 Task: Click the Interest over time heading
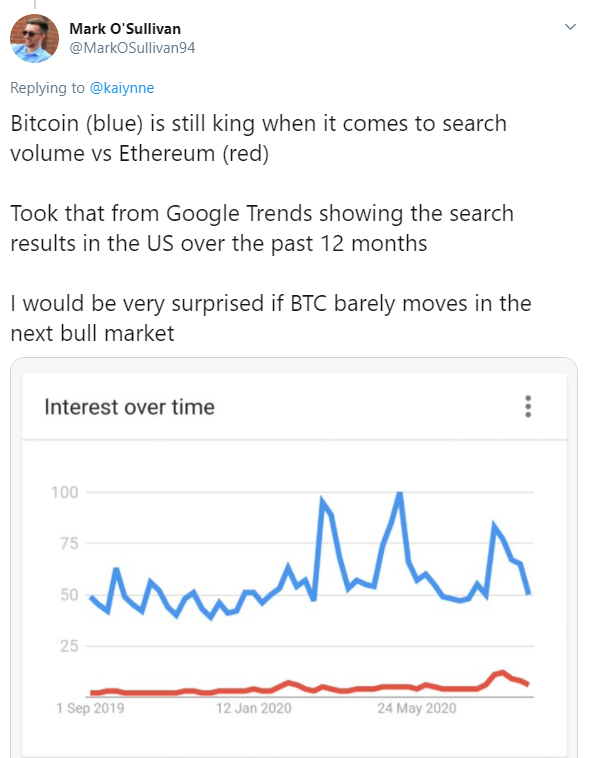coord(129,407)
